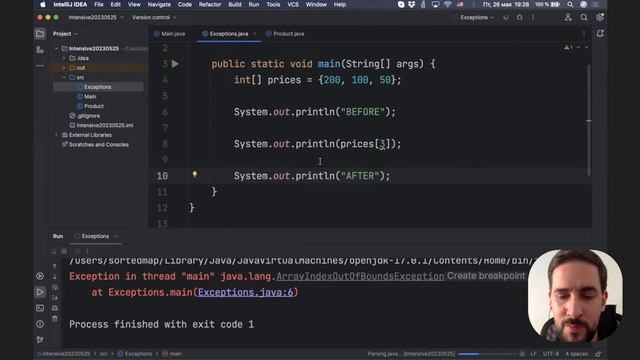Open the VCS menu
Image resolution: width=640 pixels, height=360 pixels.
tap(293, 4)
